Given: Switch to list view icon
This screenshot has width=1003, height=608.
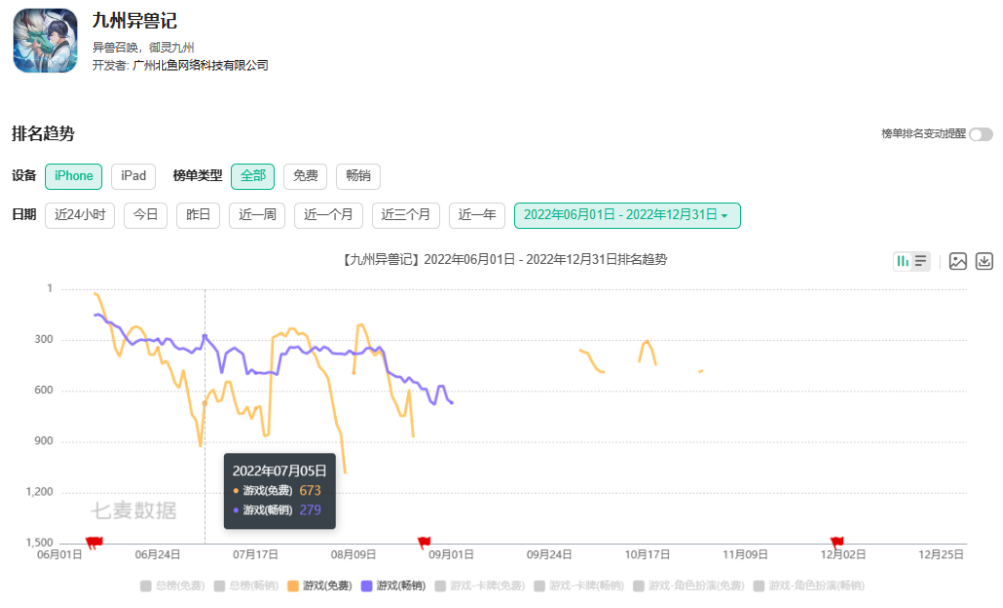Looking at the screenshot, I should (921, 261).
